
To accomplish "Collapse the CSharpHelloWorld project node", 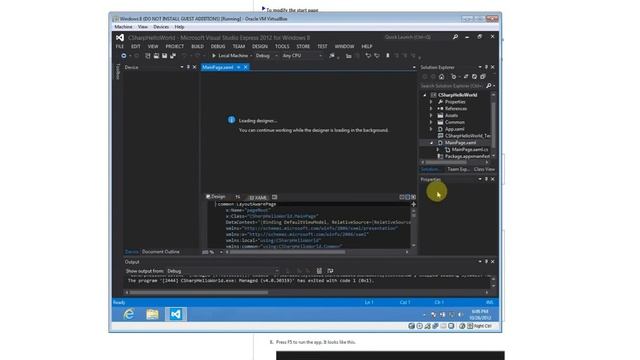I will [x=424, y=95].
